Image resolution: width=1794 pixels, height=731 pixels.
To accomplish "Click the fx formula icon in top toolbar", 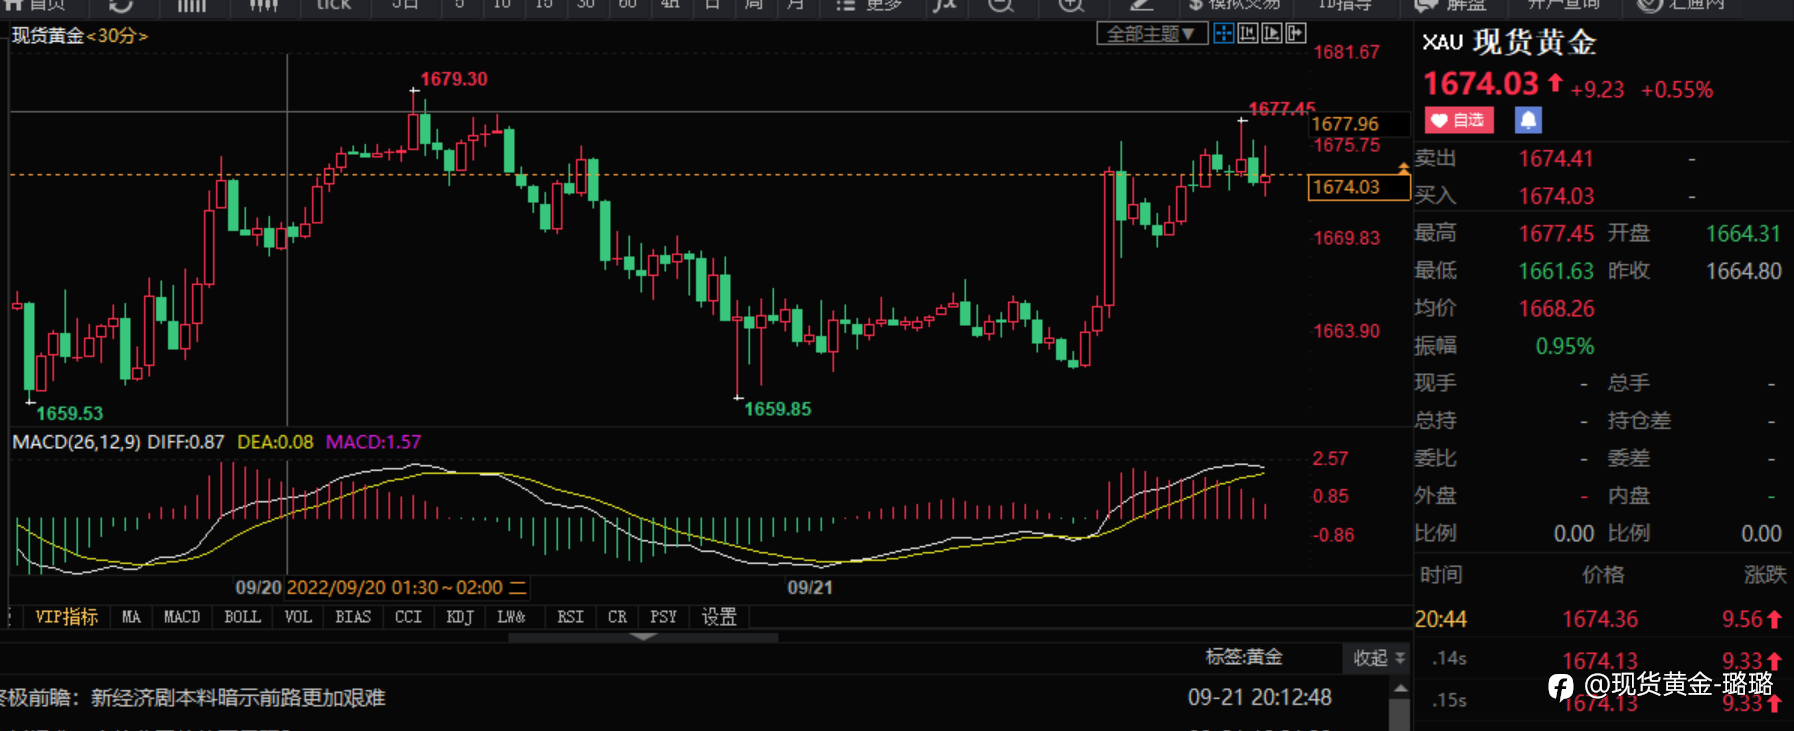I will pos(944,5).
